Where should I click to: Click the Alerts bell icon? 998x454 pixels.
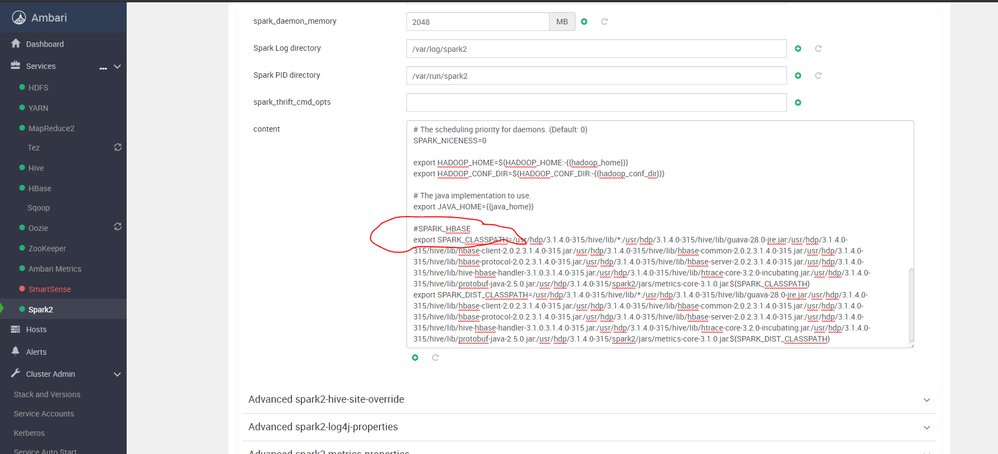tap(16, 351)
